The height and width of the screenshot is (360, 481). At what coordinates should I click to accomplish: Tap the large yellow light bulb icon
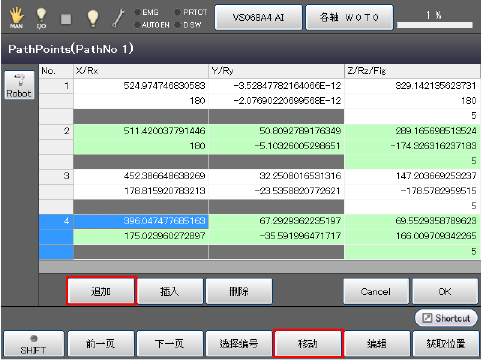point(93,18)
